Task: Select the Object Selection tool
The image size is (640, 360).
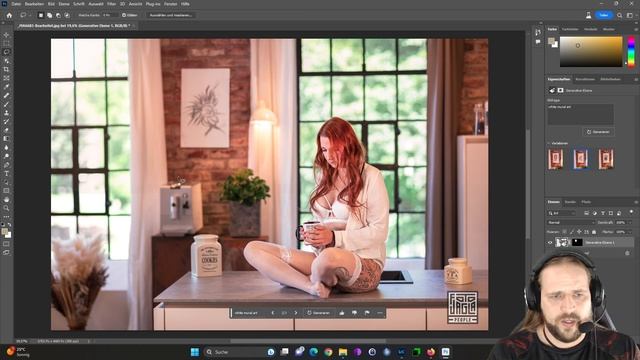Action: [6, 61]
